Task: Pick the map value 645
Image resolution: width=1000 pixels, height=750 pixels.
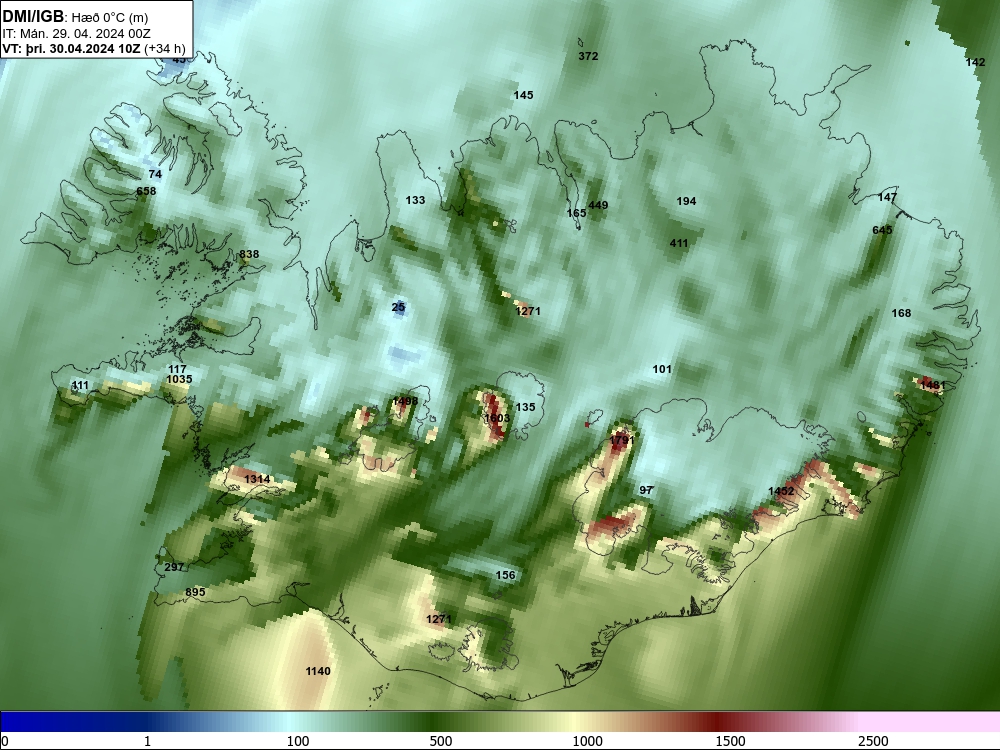Action: tap(882, 230)
